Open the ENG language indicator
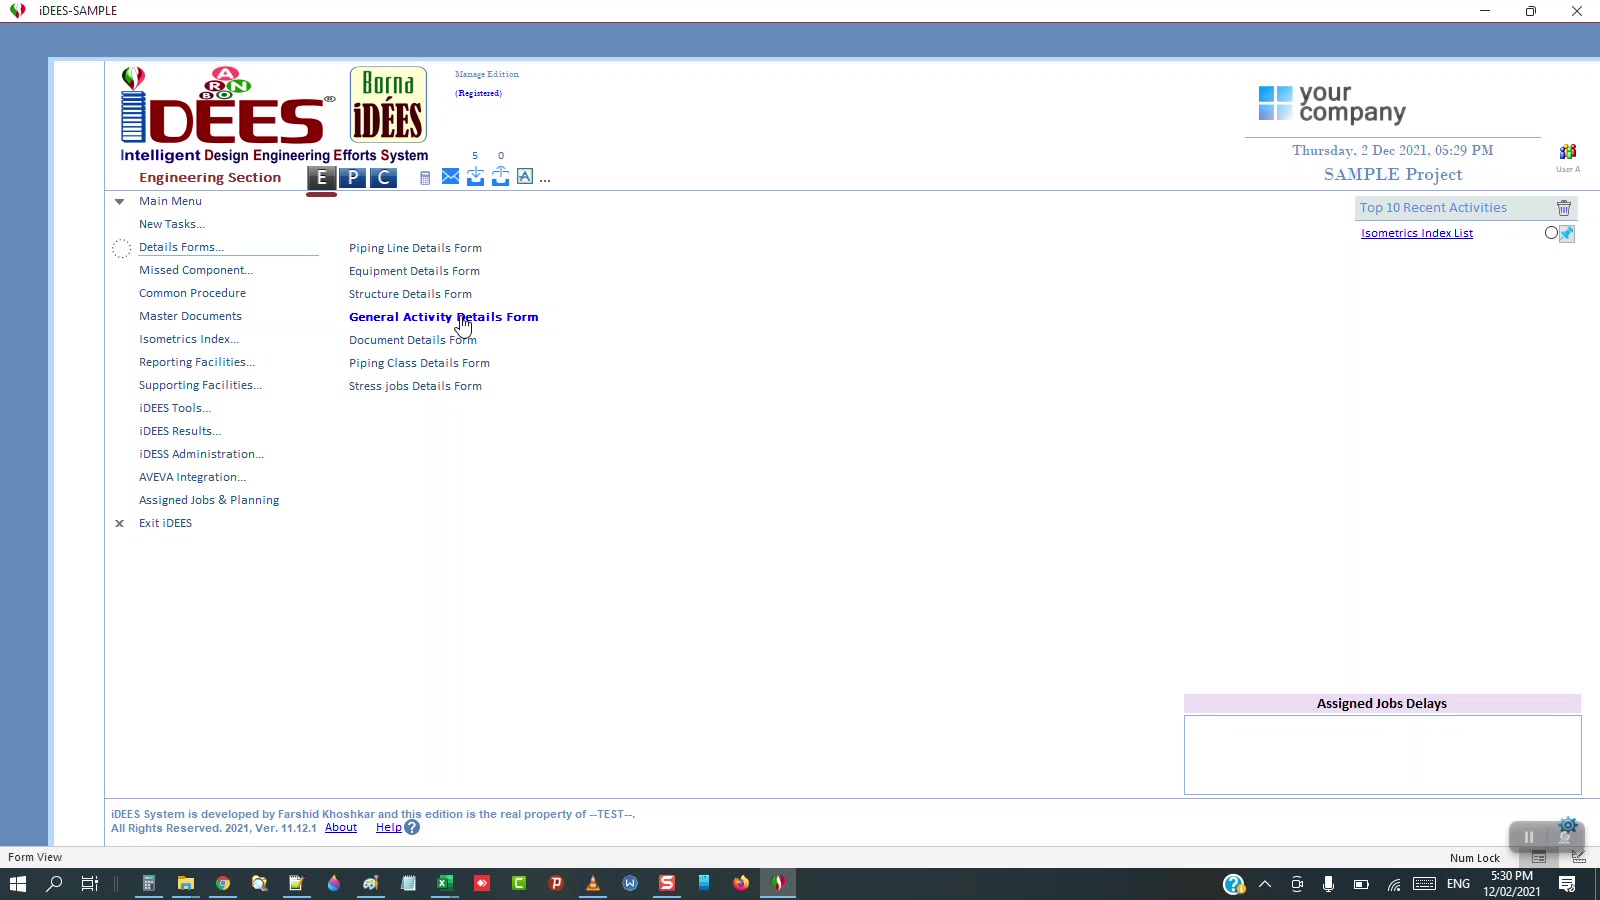This screenshot has width=1600, height=900. (1458, 884)
